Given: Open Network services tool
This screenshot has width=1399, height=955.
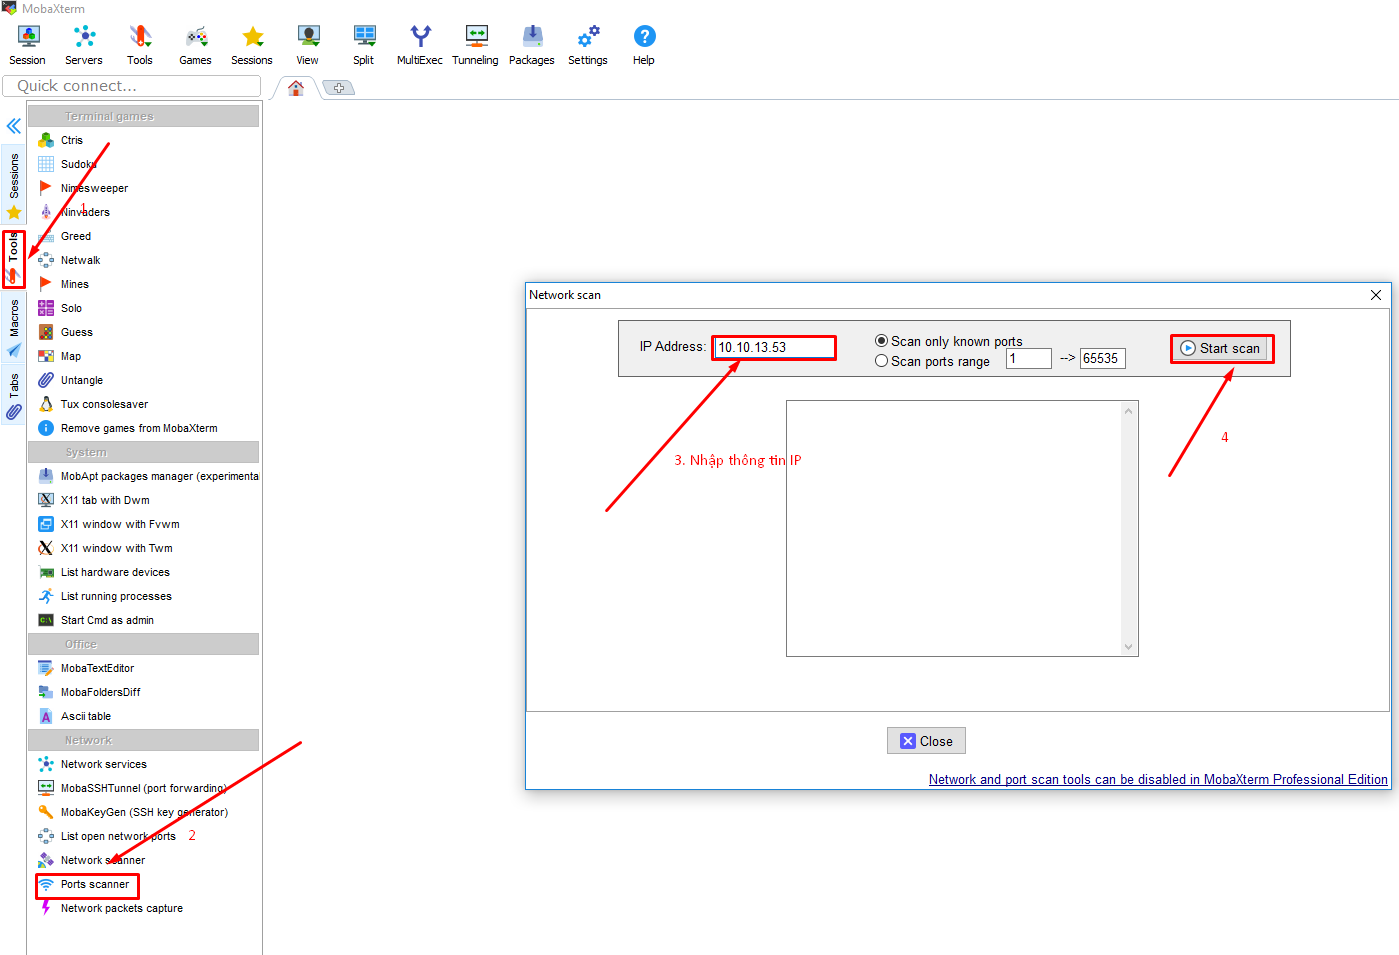Looking at the screenshot, I should [x=103, y=764].
